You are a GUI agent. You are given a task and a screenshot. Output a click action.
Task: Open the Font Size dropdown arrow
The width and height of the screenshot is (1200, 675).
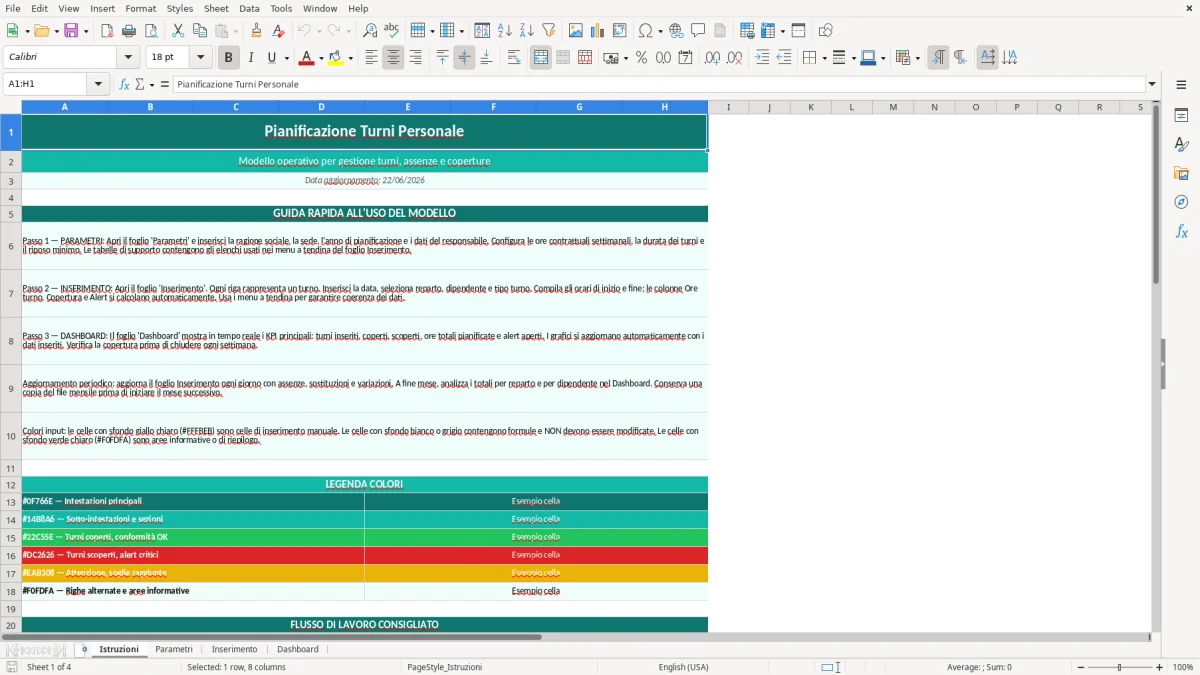tap(200, 58)
